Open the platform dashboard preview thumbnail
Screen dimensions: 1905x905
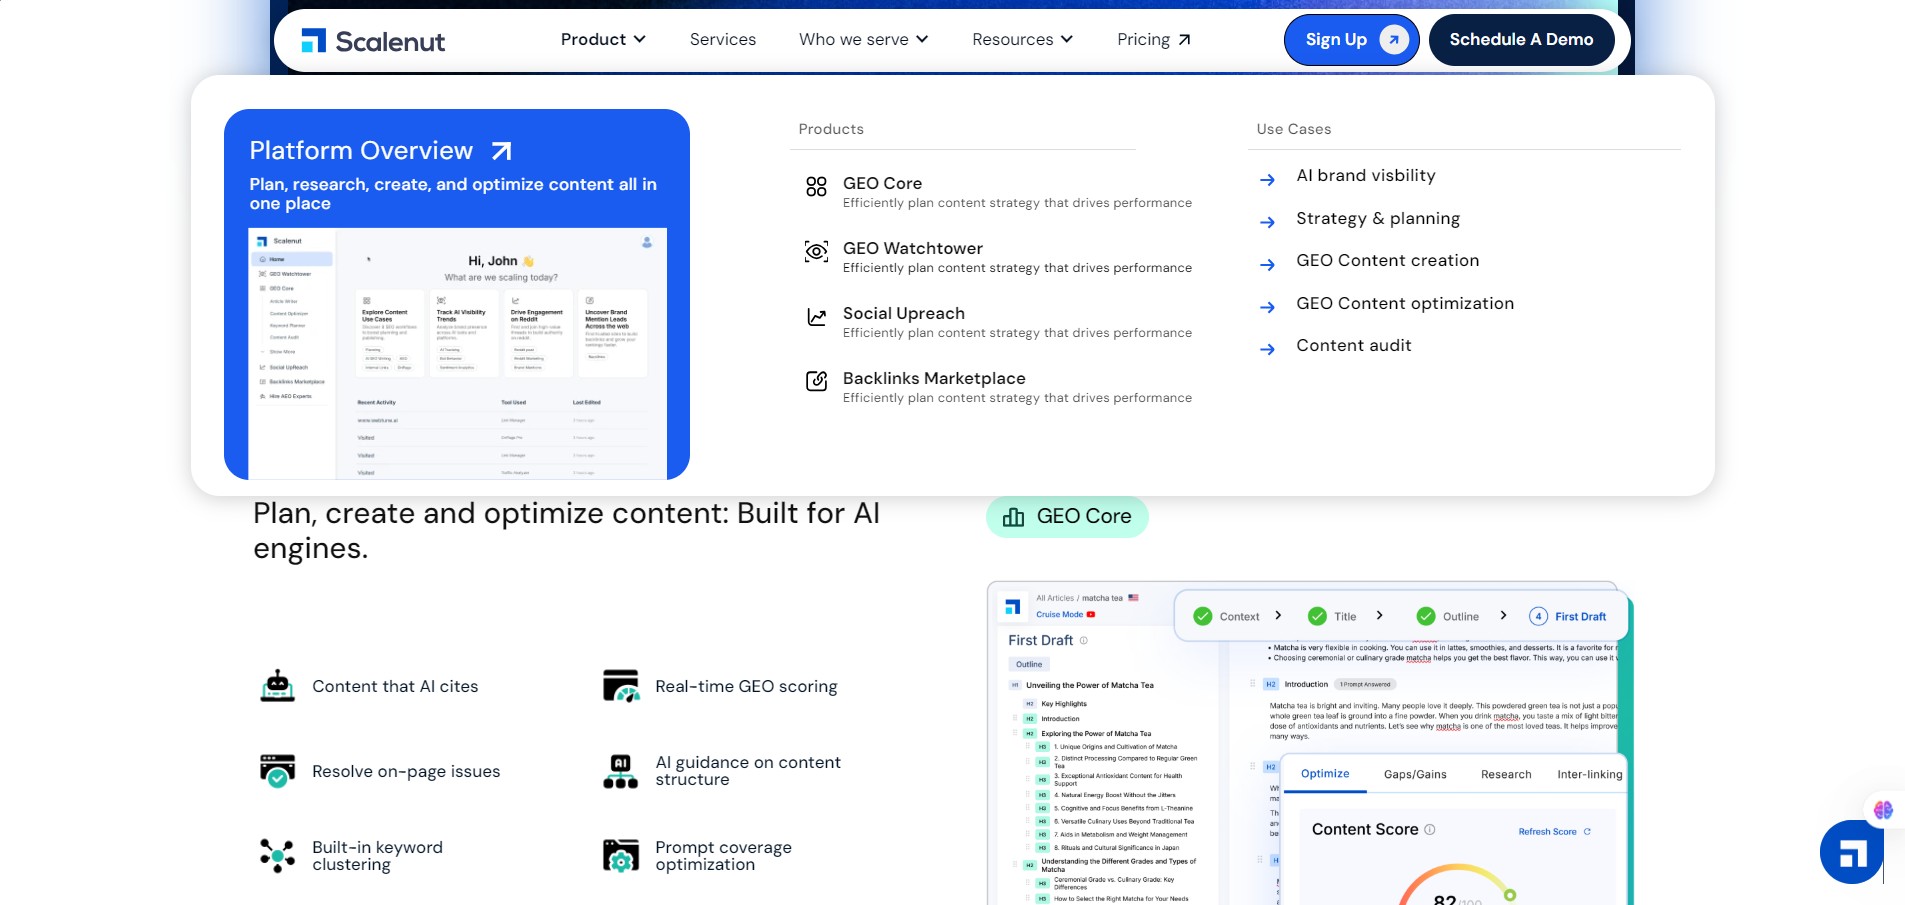pos(457,353)
